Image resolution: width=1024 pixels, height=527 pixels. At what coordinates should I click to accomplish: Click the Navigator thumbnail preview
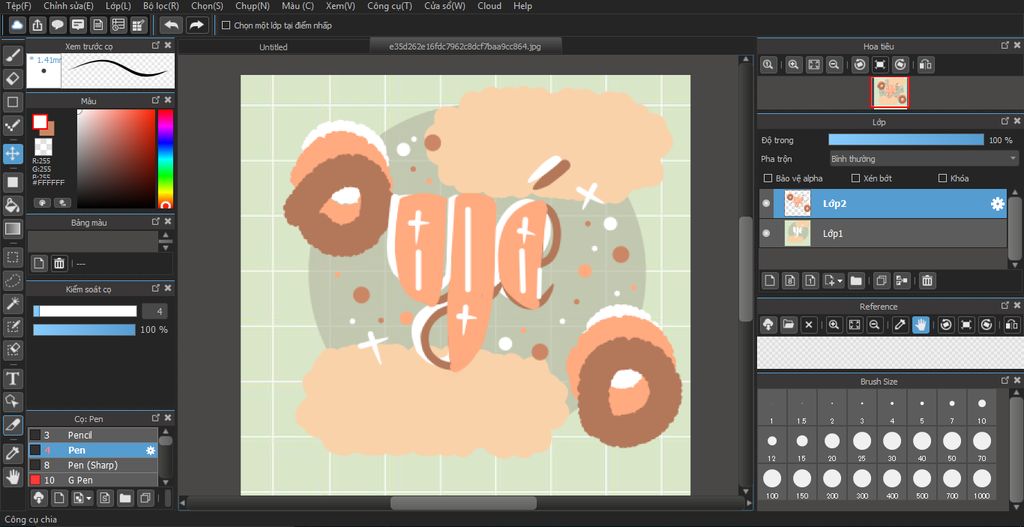(x=889, y=93)
